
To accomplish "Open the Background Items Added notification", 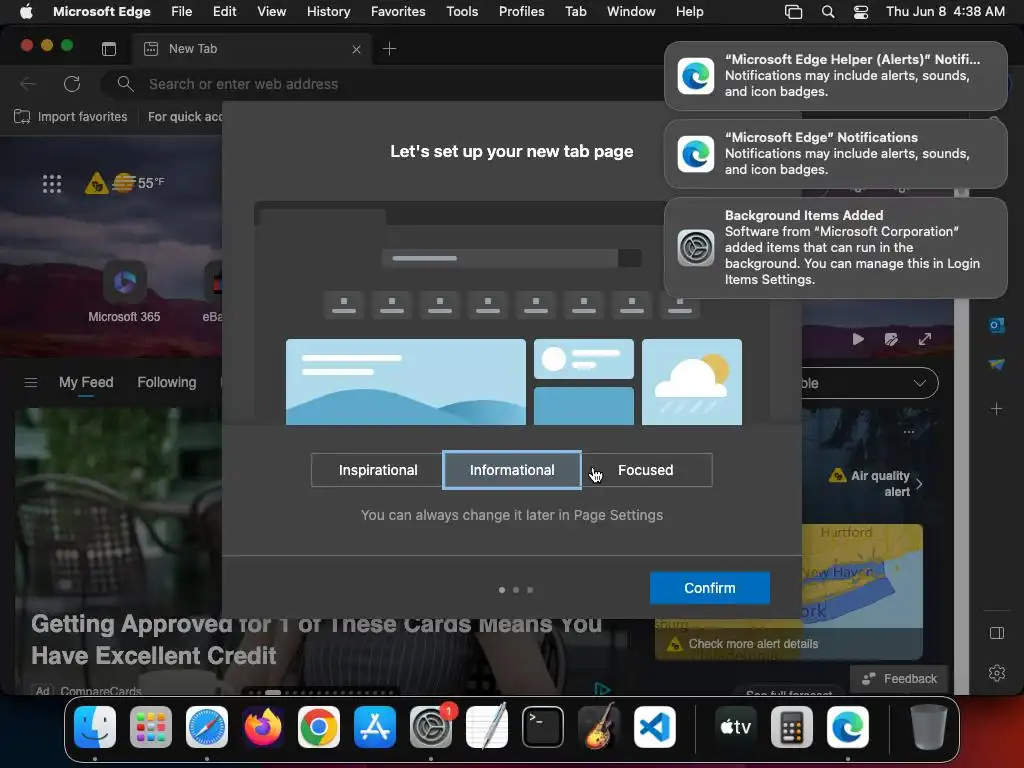I will click(x=835, y=248).
